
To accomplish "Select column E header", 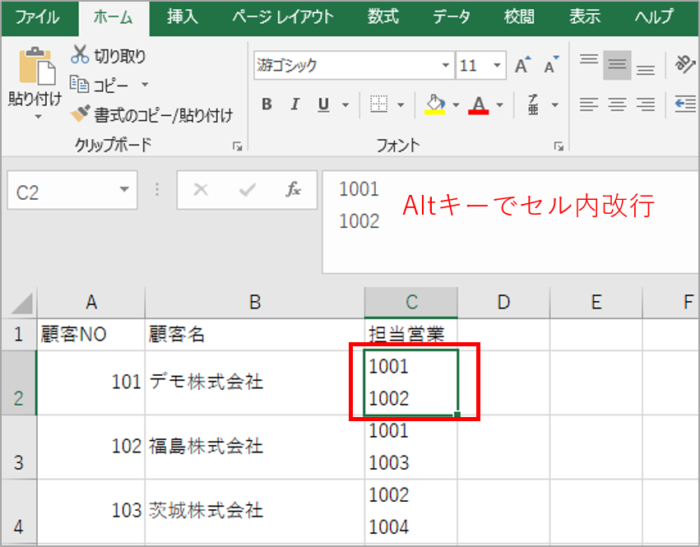I will click(x=596, y=303).
